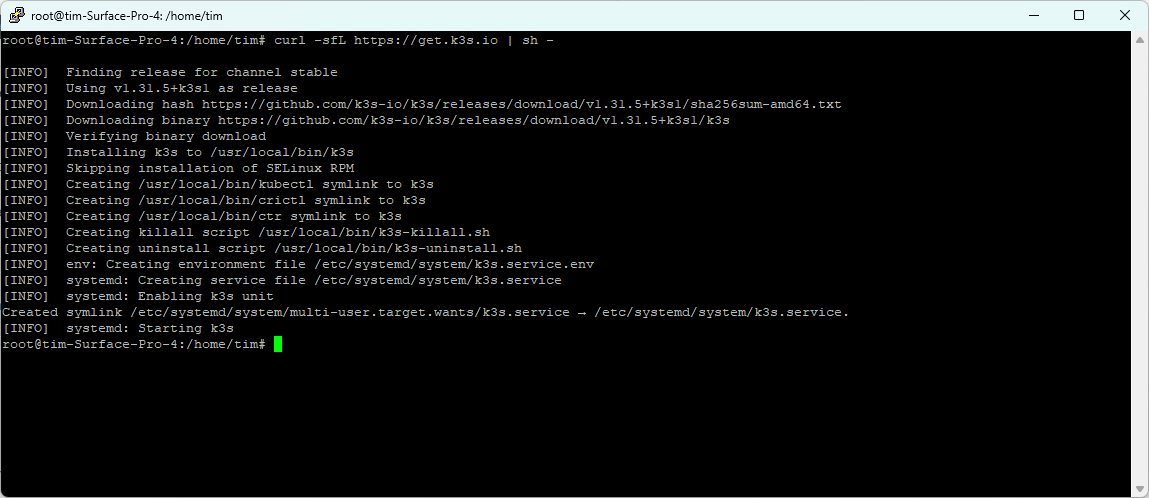Screen dimensions: 1149x498
Task: Minimize the PuTTY terminal window
Action: pyautogui.click(x=1033, y=15)
